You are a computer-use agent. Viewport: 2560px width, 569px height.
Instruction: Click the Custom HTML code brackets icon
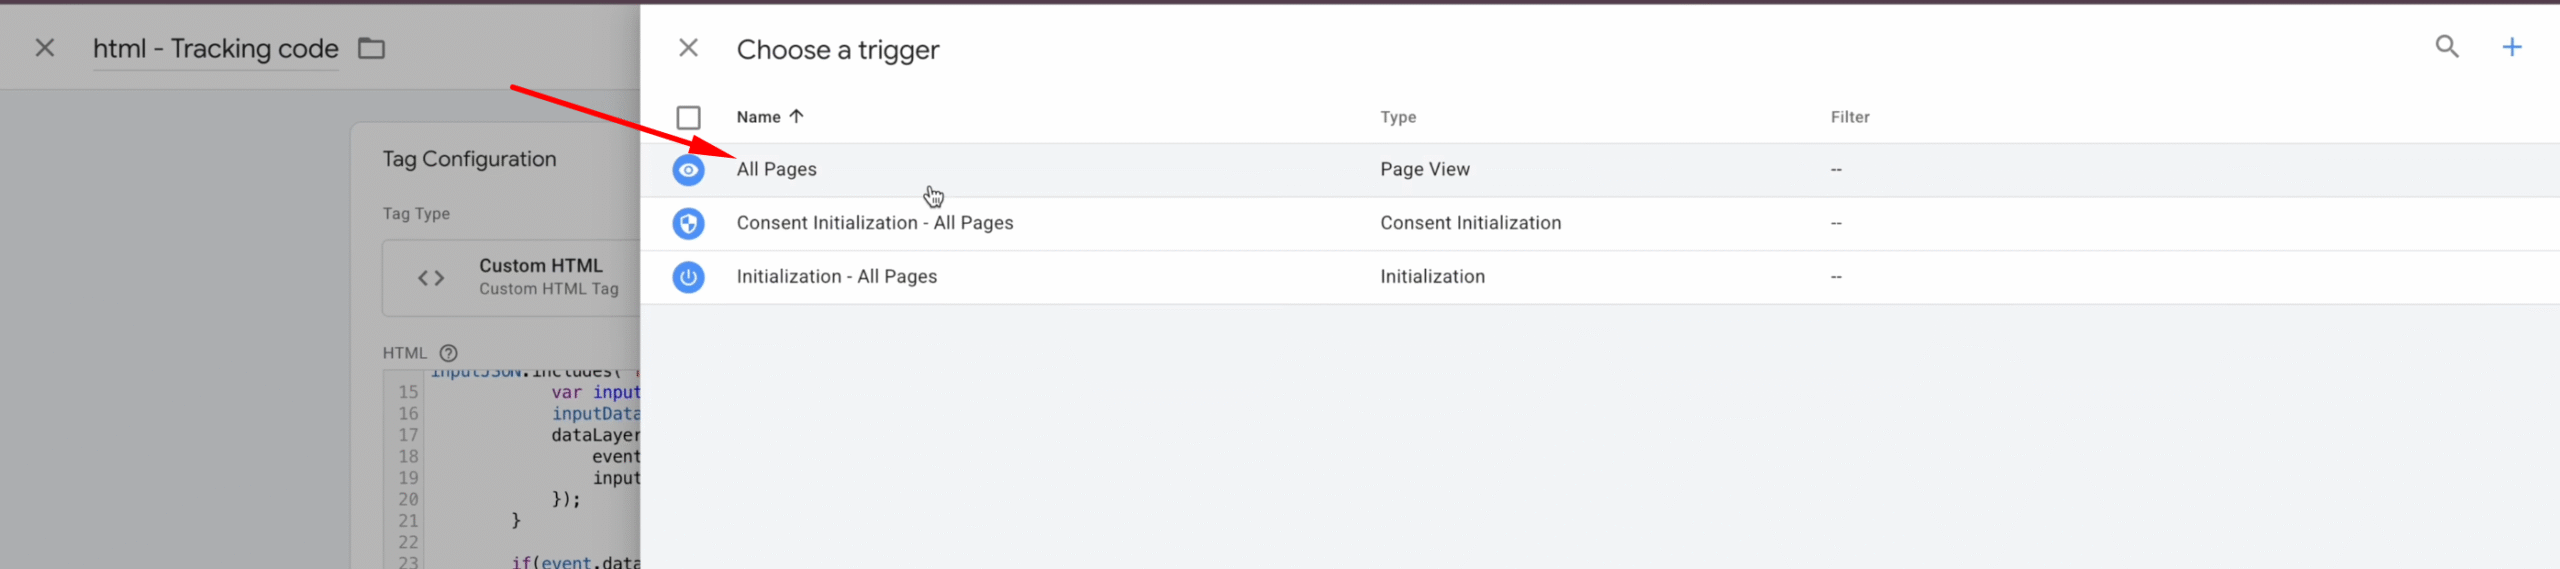click(x=431, y=277)
